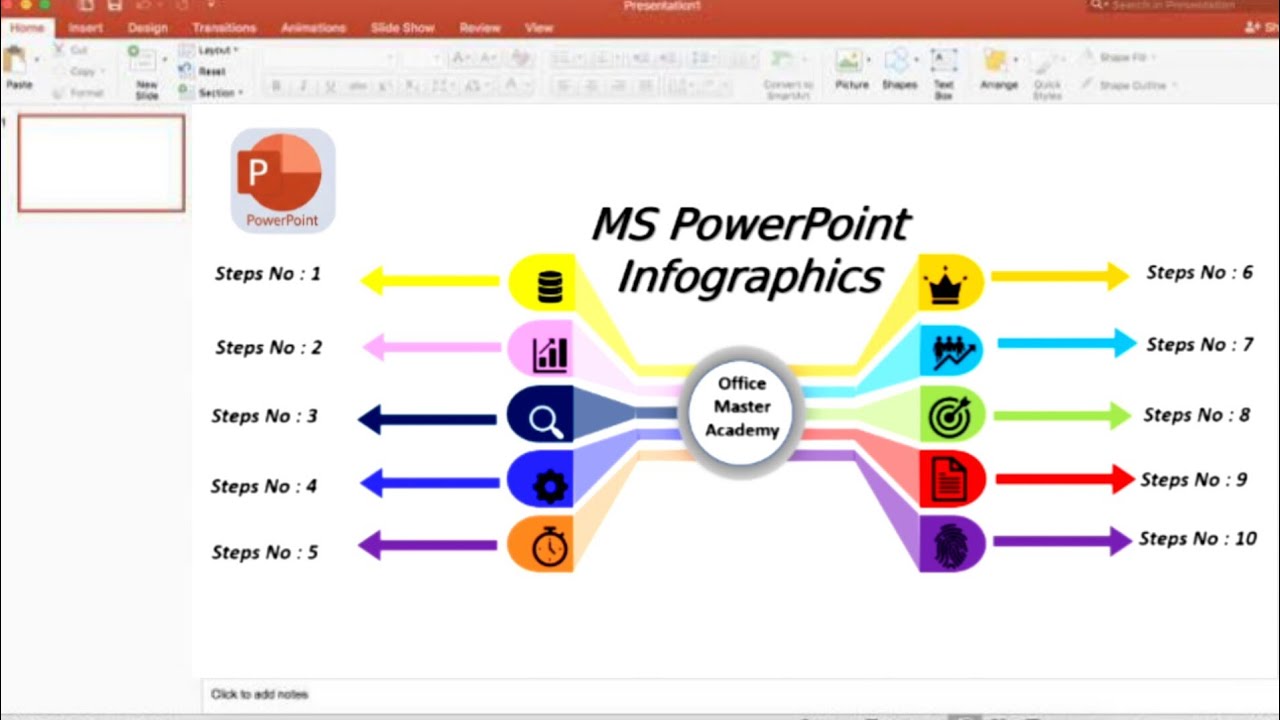The width and height of the screenshot is (1280, 720).
Task: Click the Format painter brush
Action: click(x=59, y=93)
